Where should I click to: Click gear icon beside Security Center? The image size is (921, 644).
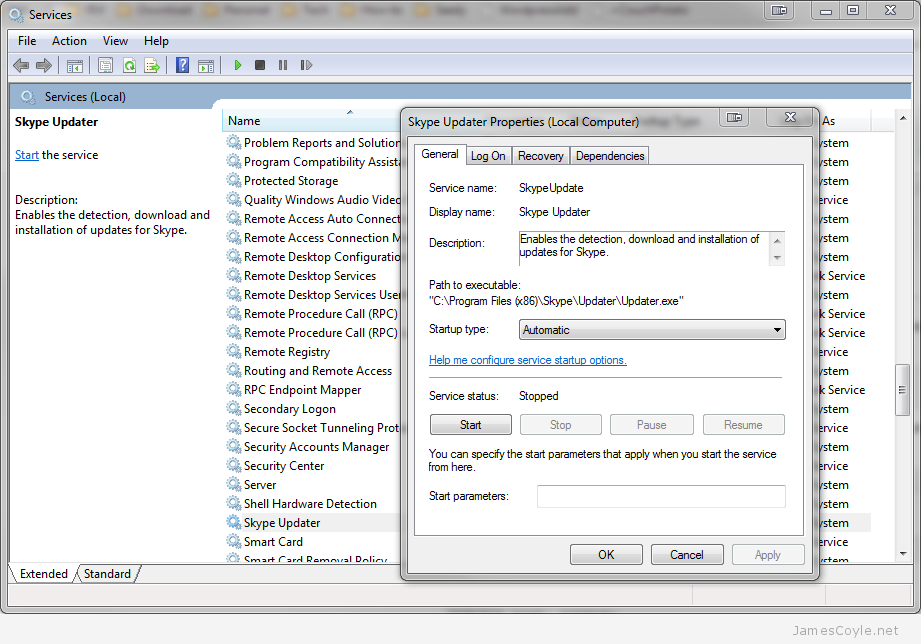(234, 465)
